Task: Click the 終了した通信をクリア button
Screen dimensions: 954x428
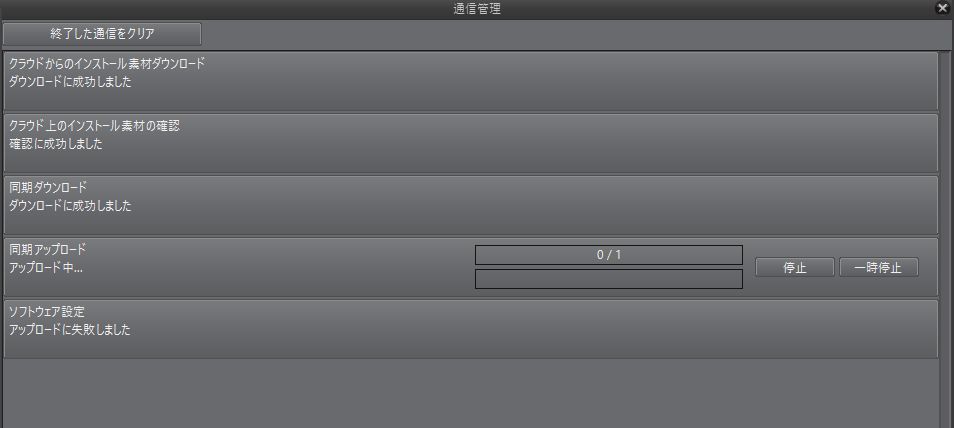Action: (x=102, y=34)
